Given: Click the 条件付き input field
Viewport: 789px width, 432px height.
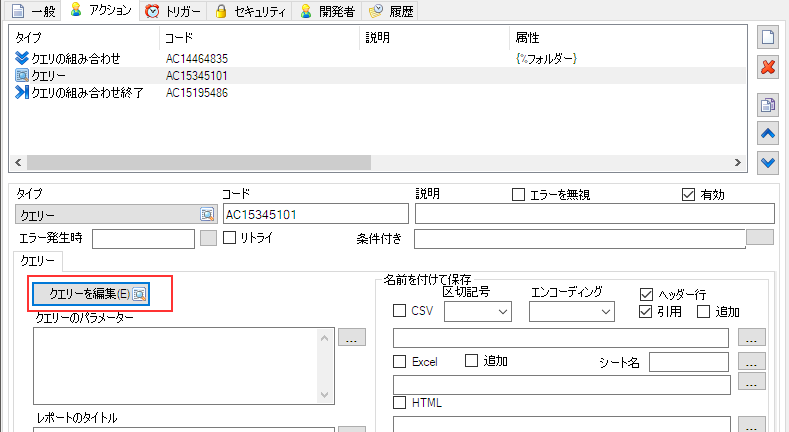Looking at the screenshot, I should point(580,239).
